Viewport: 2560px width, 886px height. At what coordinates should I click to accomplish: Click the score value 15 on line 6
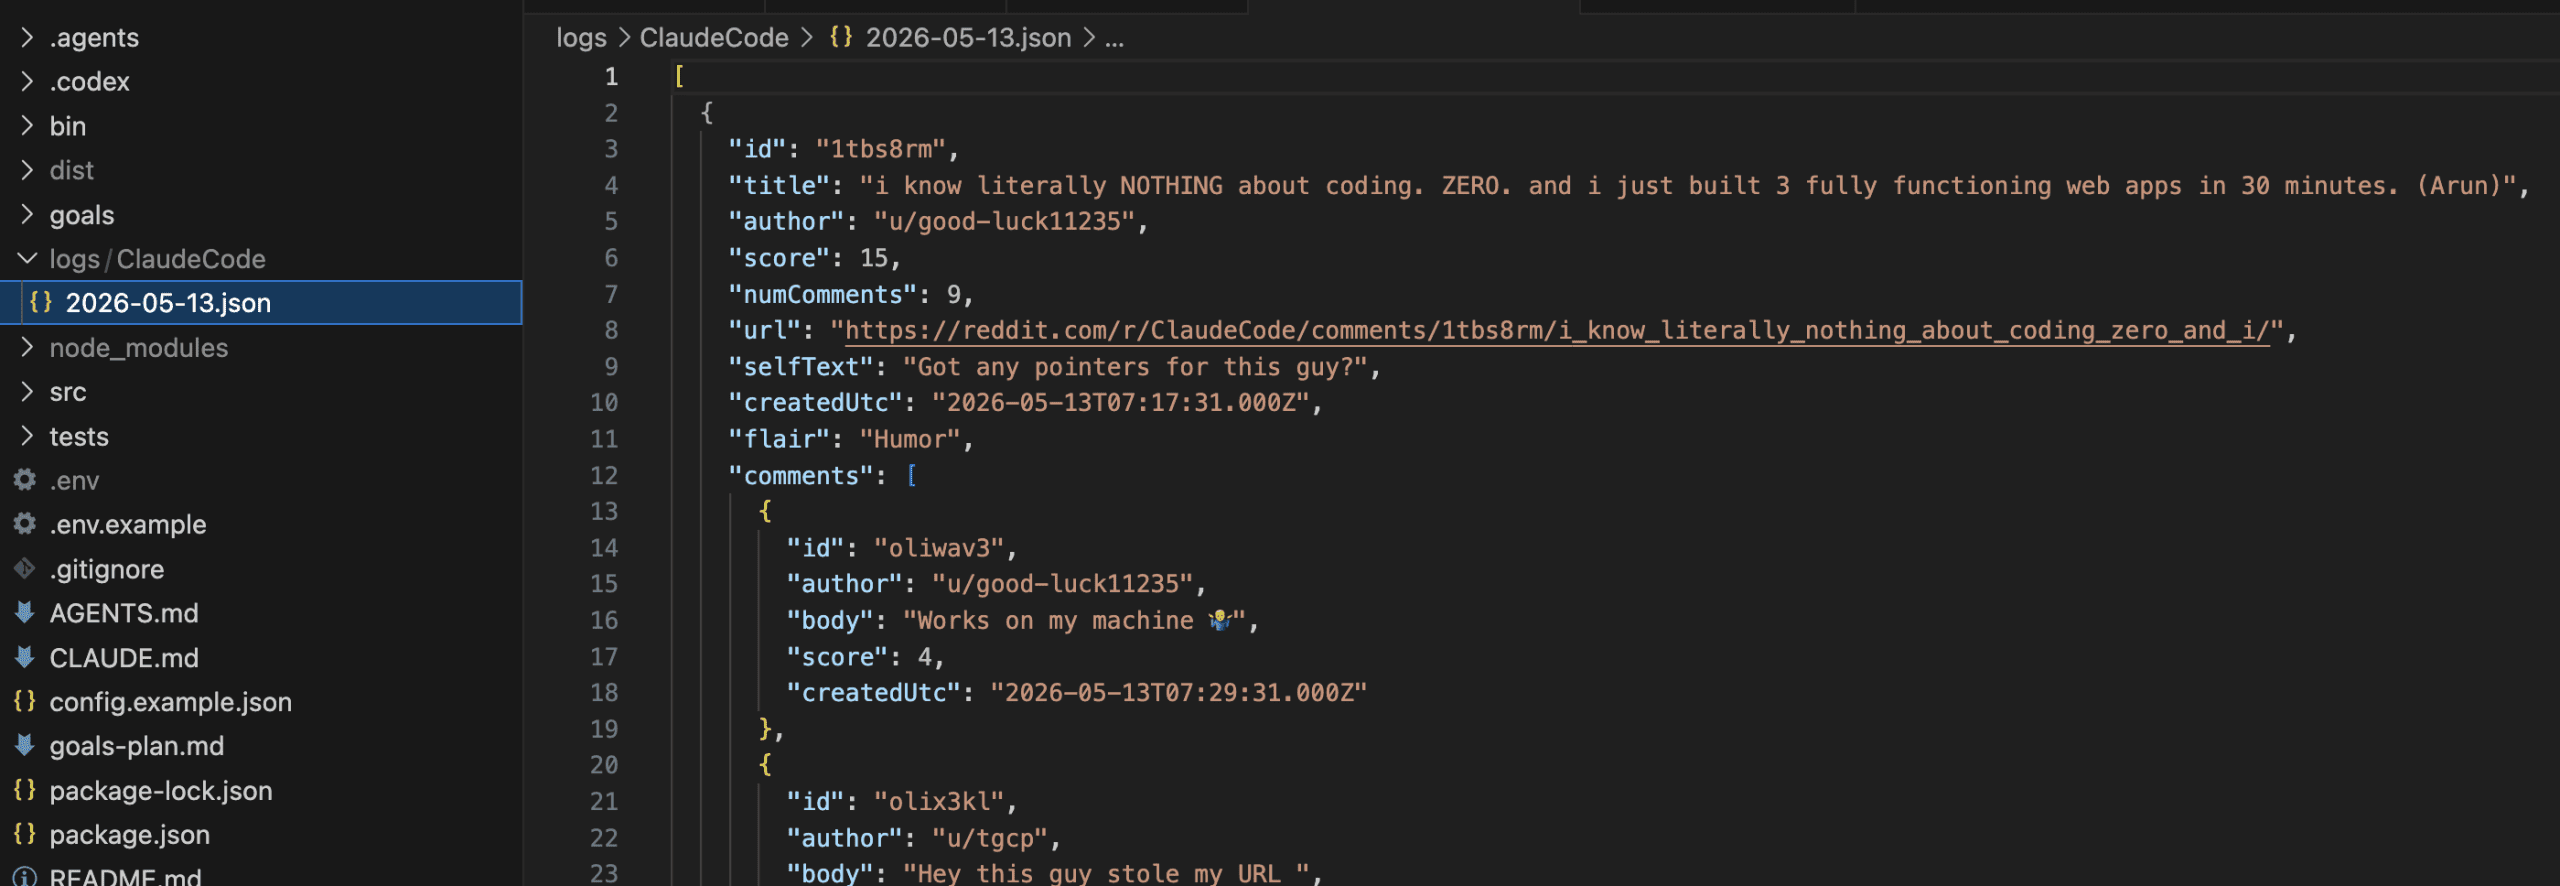point(874,258)
